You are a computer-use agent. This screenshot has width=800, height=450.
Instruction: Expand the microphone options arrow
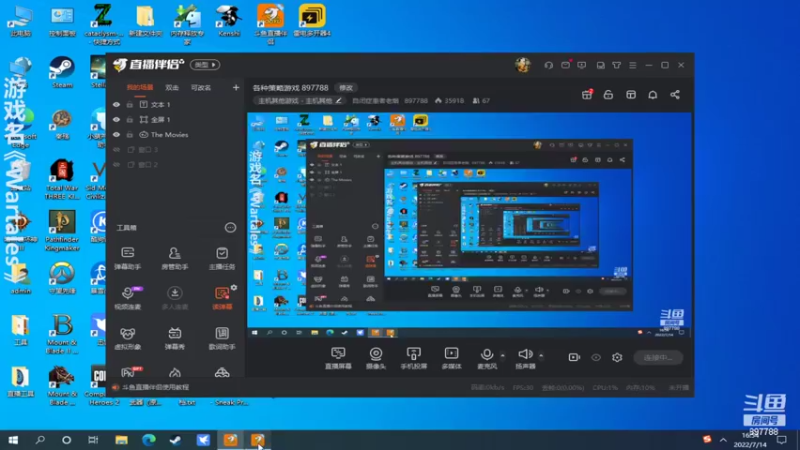(x=503, y=356)
